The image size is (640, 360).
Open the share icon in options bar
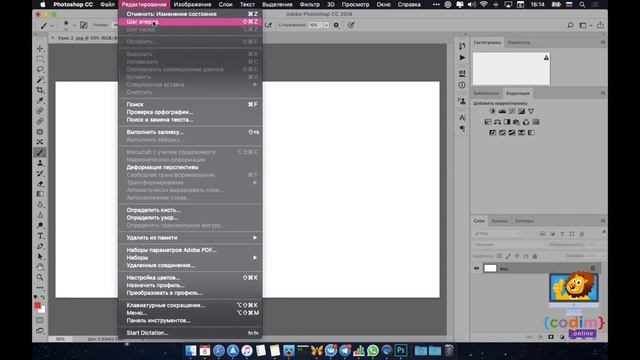[600, 25]
